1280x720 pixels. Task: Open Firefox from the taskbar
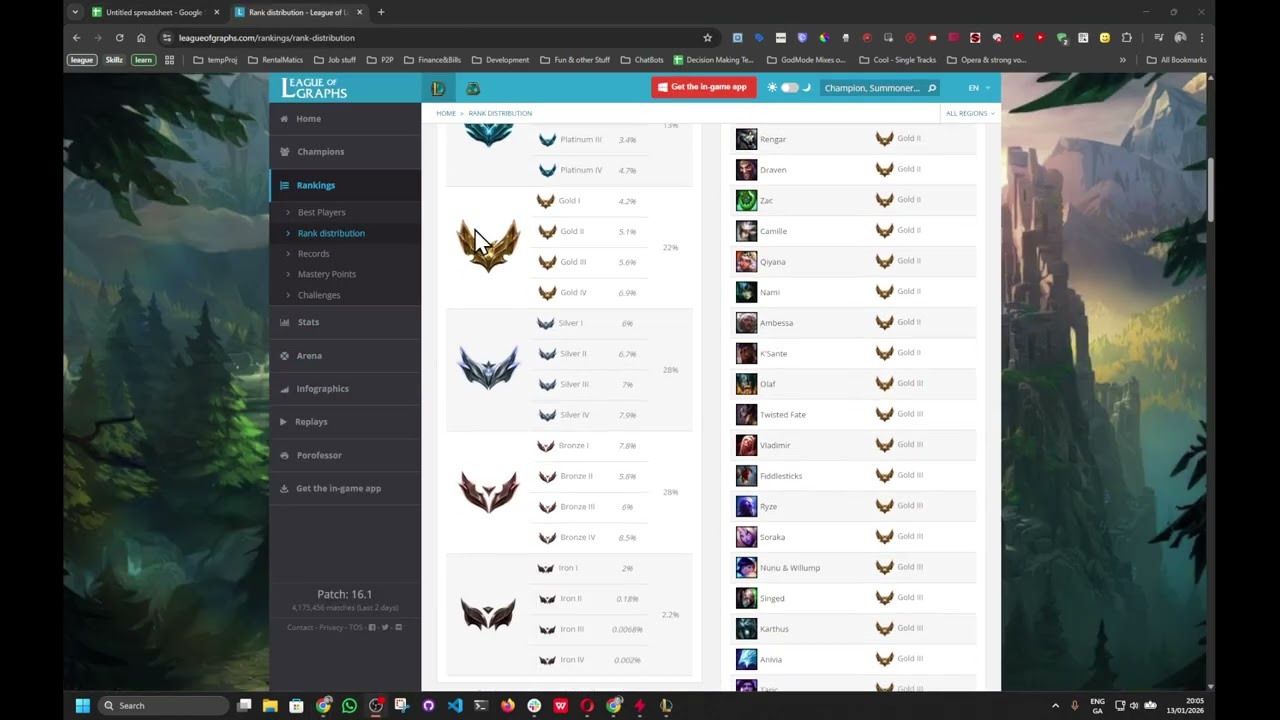[x=508, y=705]
